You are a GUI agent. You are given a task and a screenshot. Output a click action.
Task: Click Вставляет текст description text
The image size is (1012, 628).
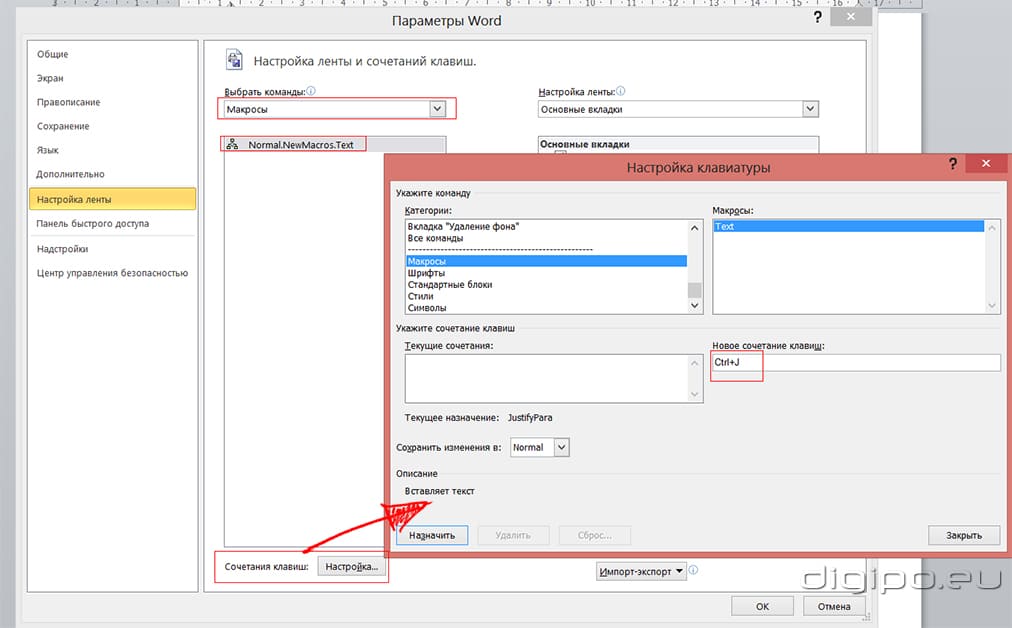pyautogui.click(x=440, y=491)
